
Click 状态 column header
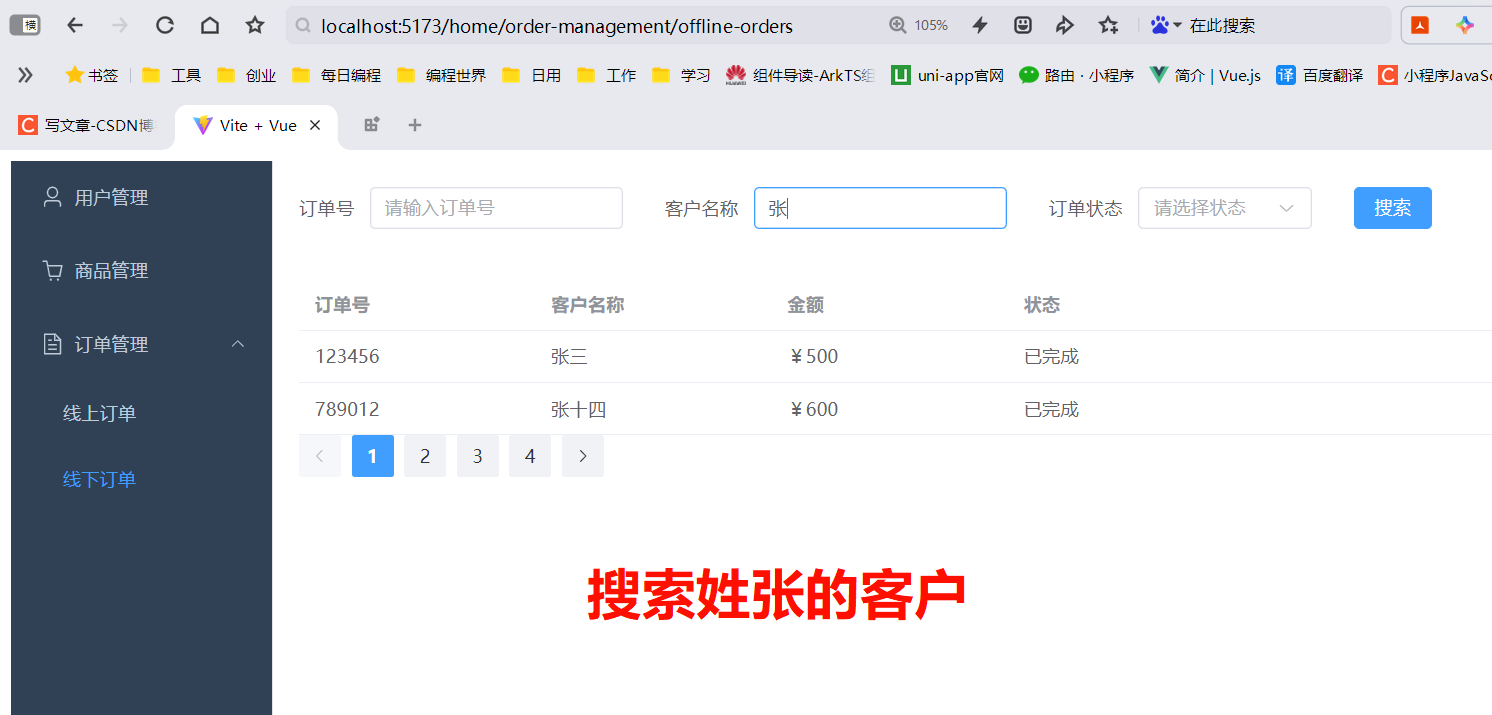click(x=1042, y=305)
